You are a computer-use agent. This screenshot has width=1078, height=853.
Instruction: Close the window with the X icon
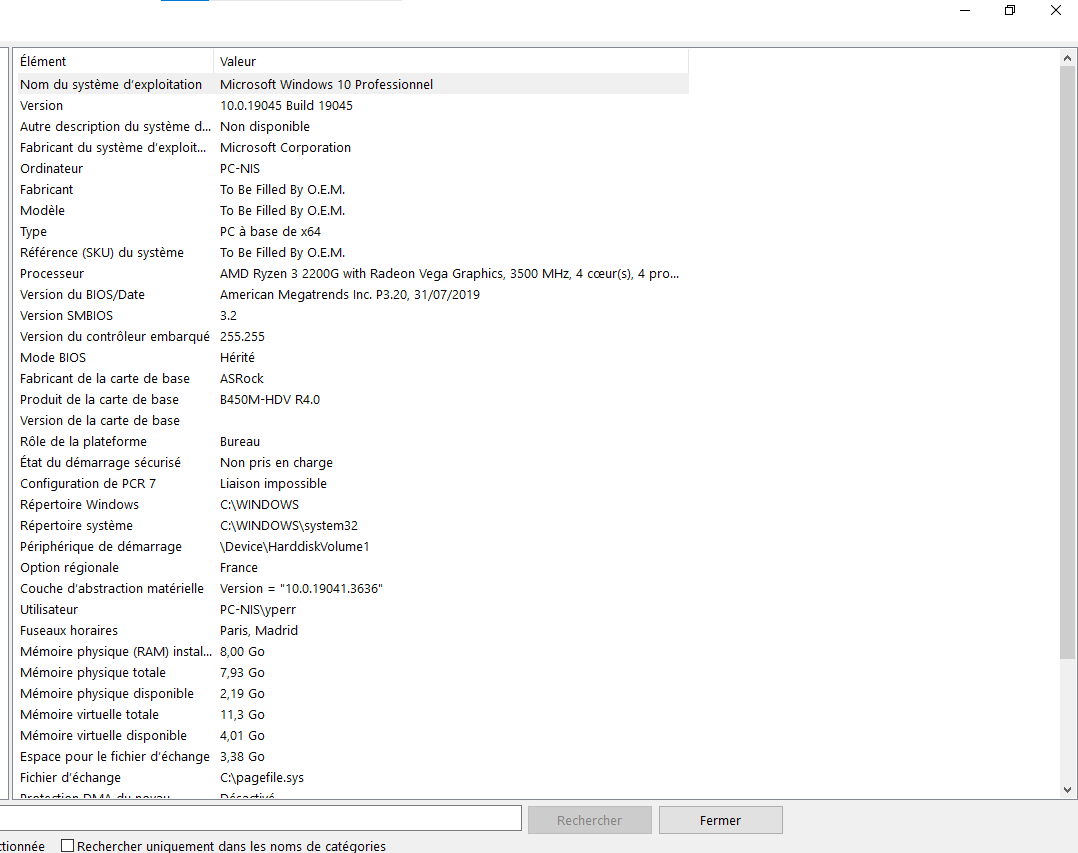tap(1055, 10)
